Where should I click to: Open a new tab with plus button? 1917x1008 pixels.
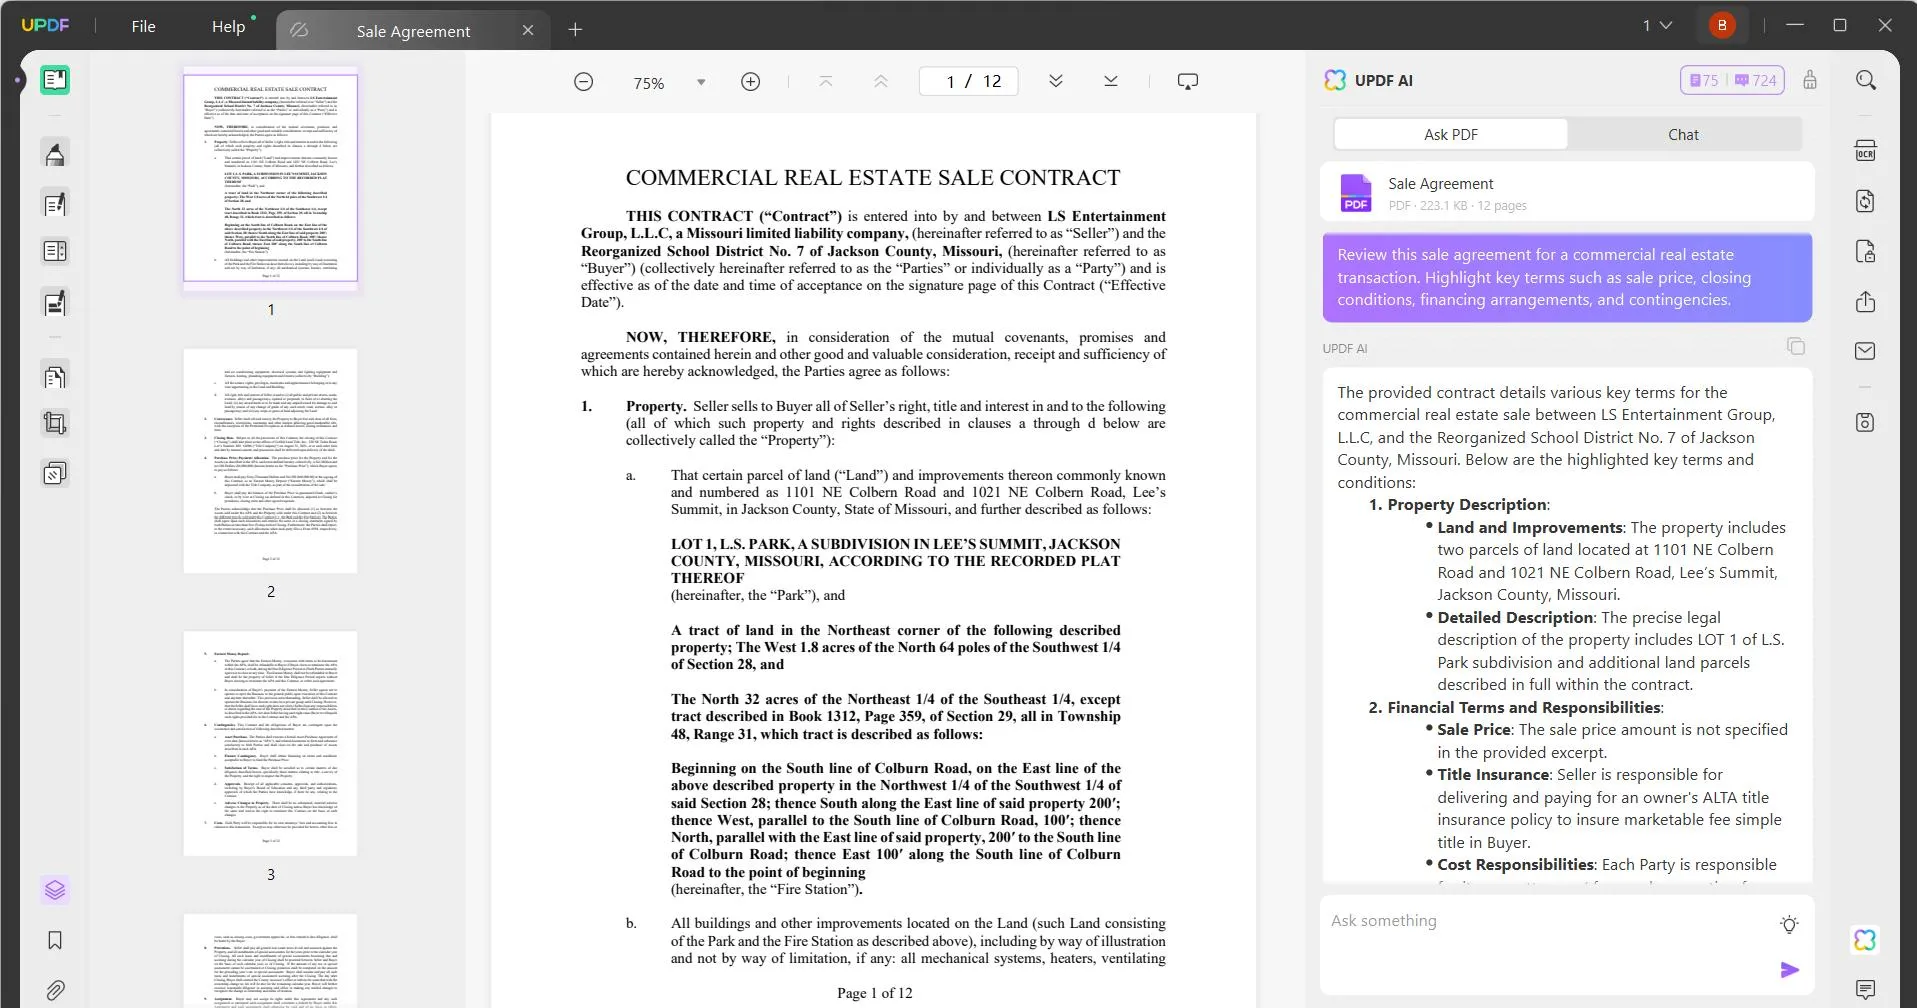575,30
